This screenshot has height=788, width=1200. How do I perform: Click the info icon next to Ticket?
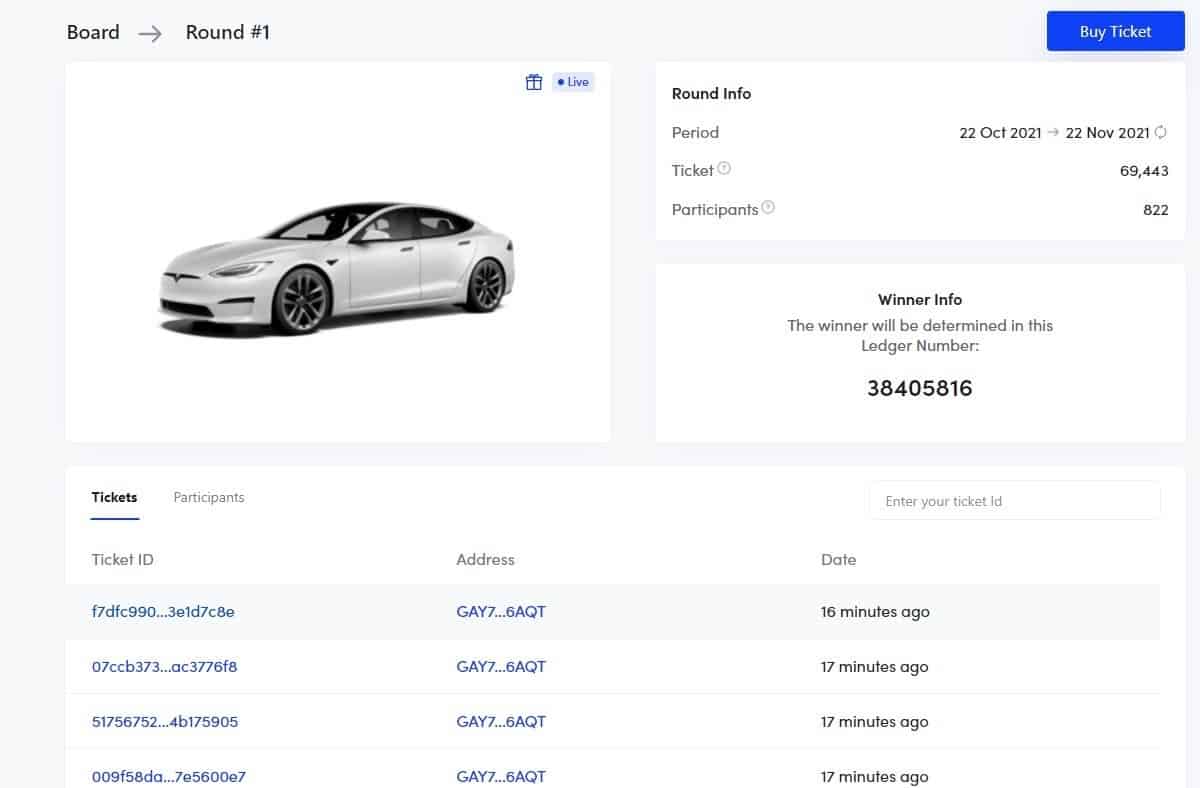[x=724, y=169]
